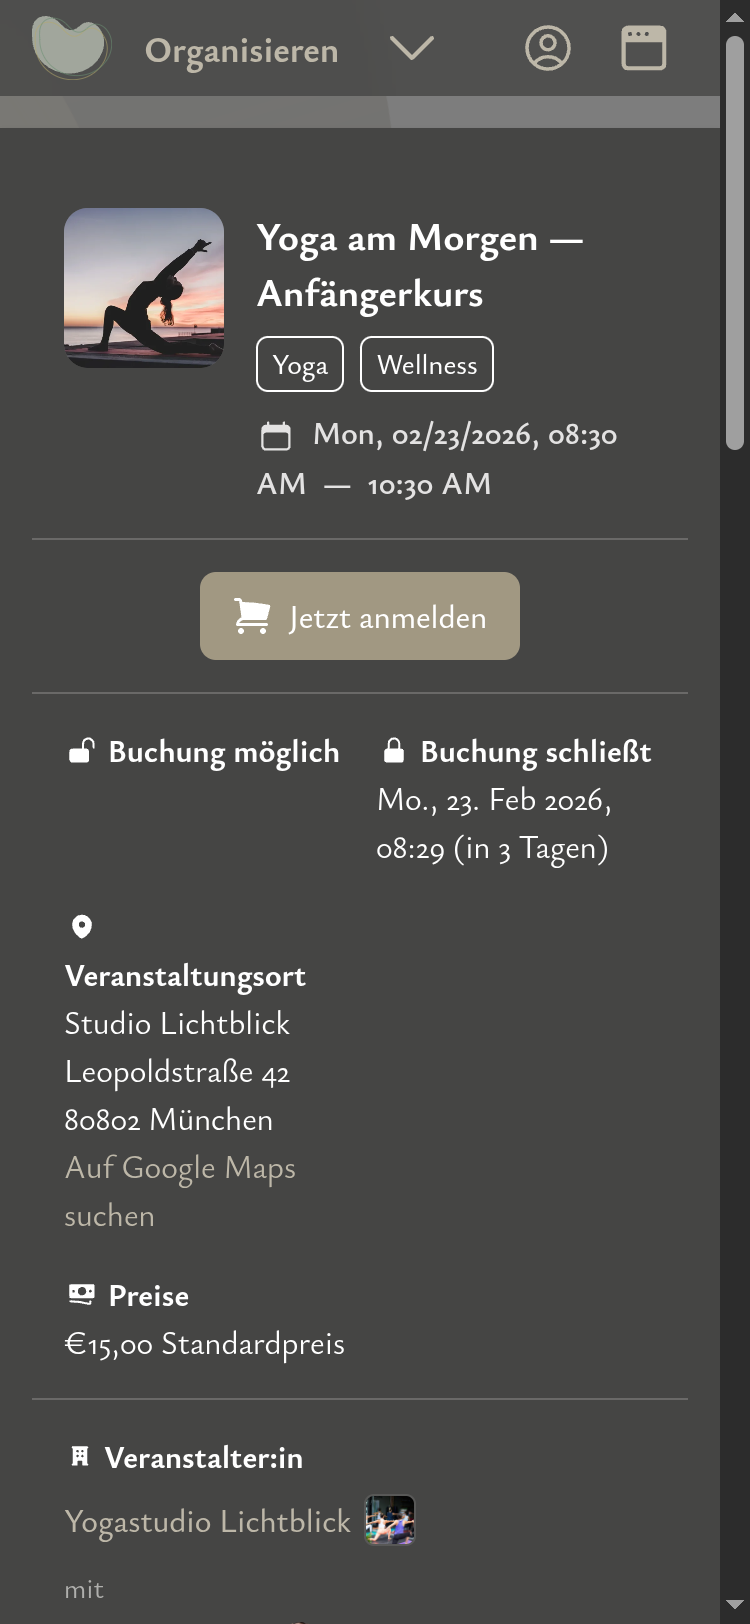Click the Preise heading
750x1624 pixels.
(149, 1296)
